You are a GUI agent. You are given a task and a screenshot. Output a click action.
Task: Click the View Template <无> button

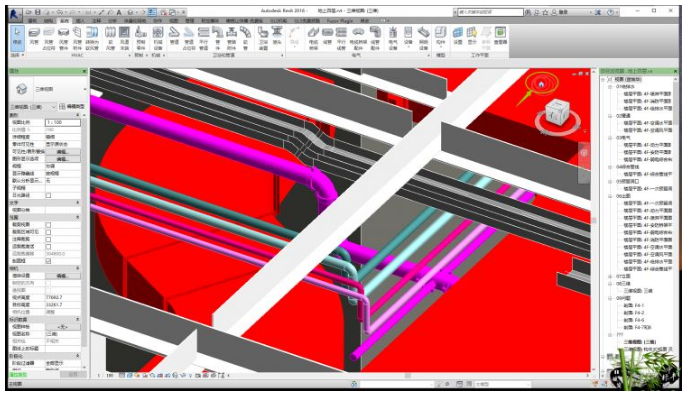(x=63, y=327)
